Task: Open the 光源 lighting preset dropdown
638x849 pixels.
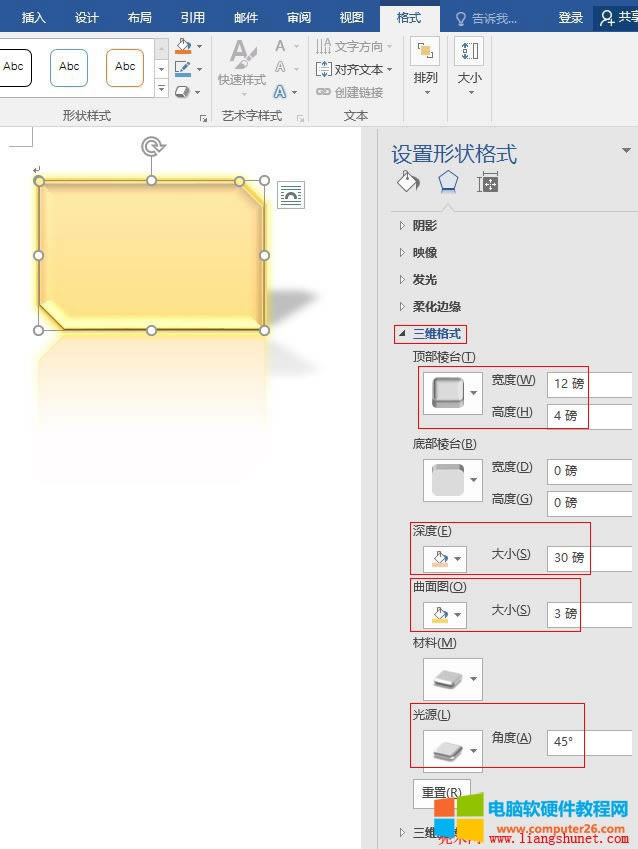Action: [x=453, y=751]
